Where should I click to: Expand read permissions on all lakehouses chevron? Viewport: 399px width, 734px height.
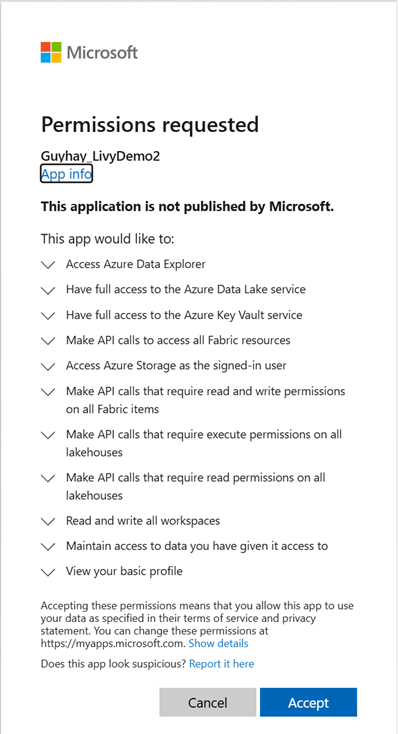(48, 478)
